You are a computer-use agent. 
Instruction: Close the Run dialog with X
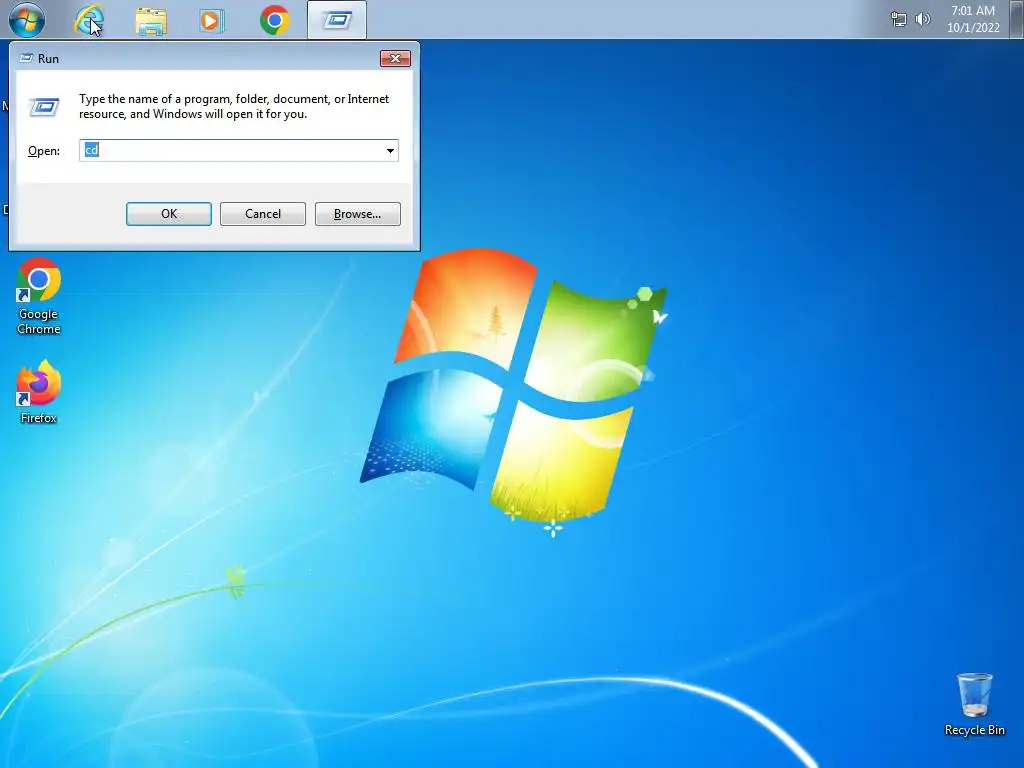[x=395, y=58]
